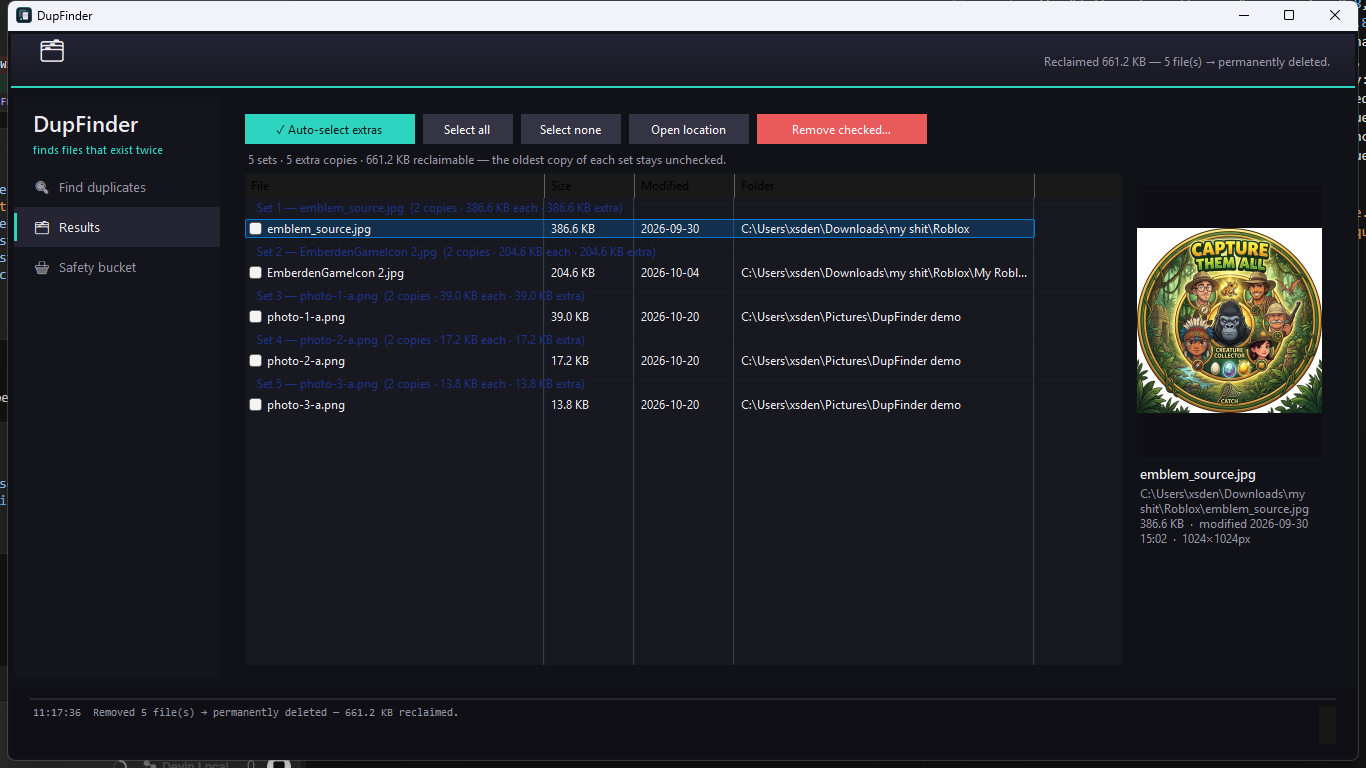The width and height of the screenshot is (1366, 768).
Task: Click the DupFinder app icon in the title bar
Action: pyautogui.click(x=24, y=15)
